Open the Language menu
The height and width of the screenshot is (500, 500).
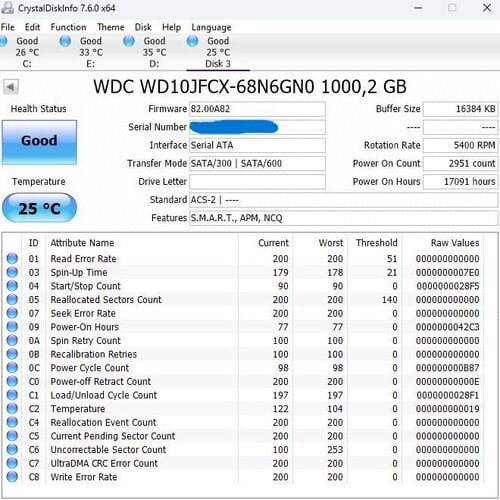pyautogui.click(x=211, y=27)
